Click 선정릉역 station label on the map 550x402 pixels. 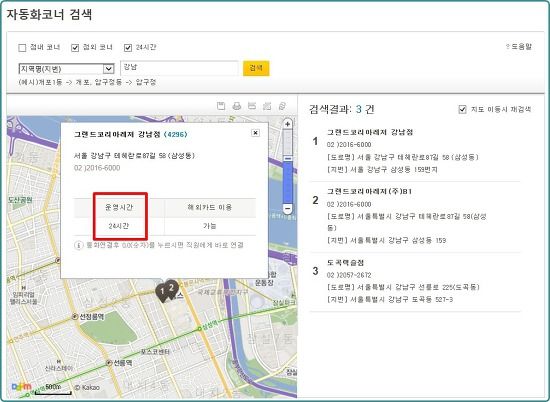pos(92,317)
